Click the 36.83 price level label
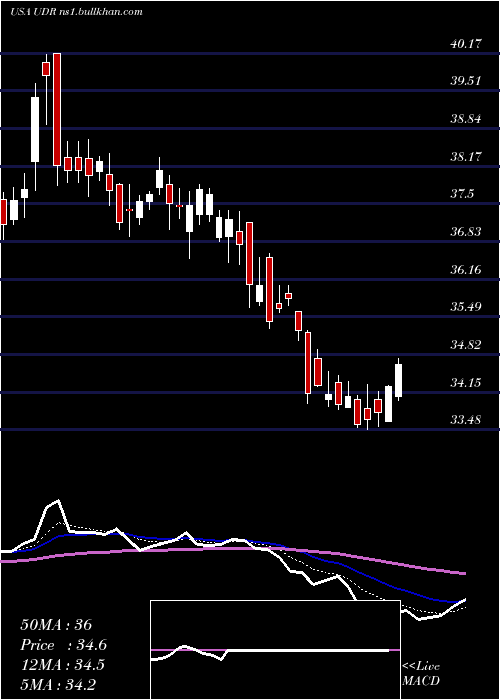The image size is (500, 700). [466, 232]
